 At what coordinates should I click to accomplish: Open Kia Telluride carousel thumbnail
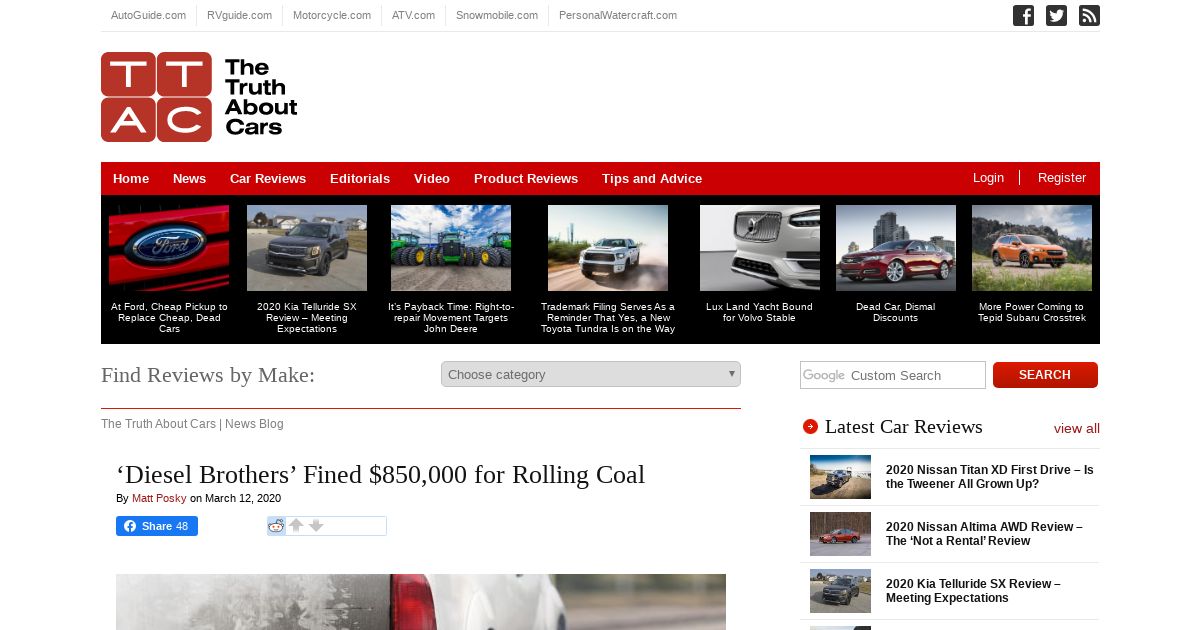coord(307,248)
